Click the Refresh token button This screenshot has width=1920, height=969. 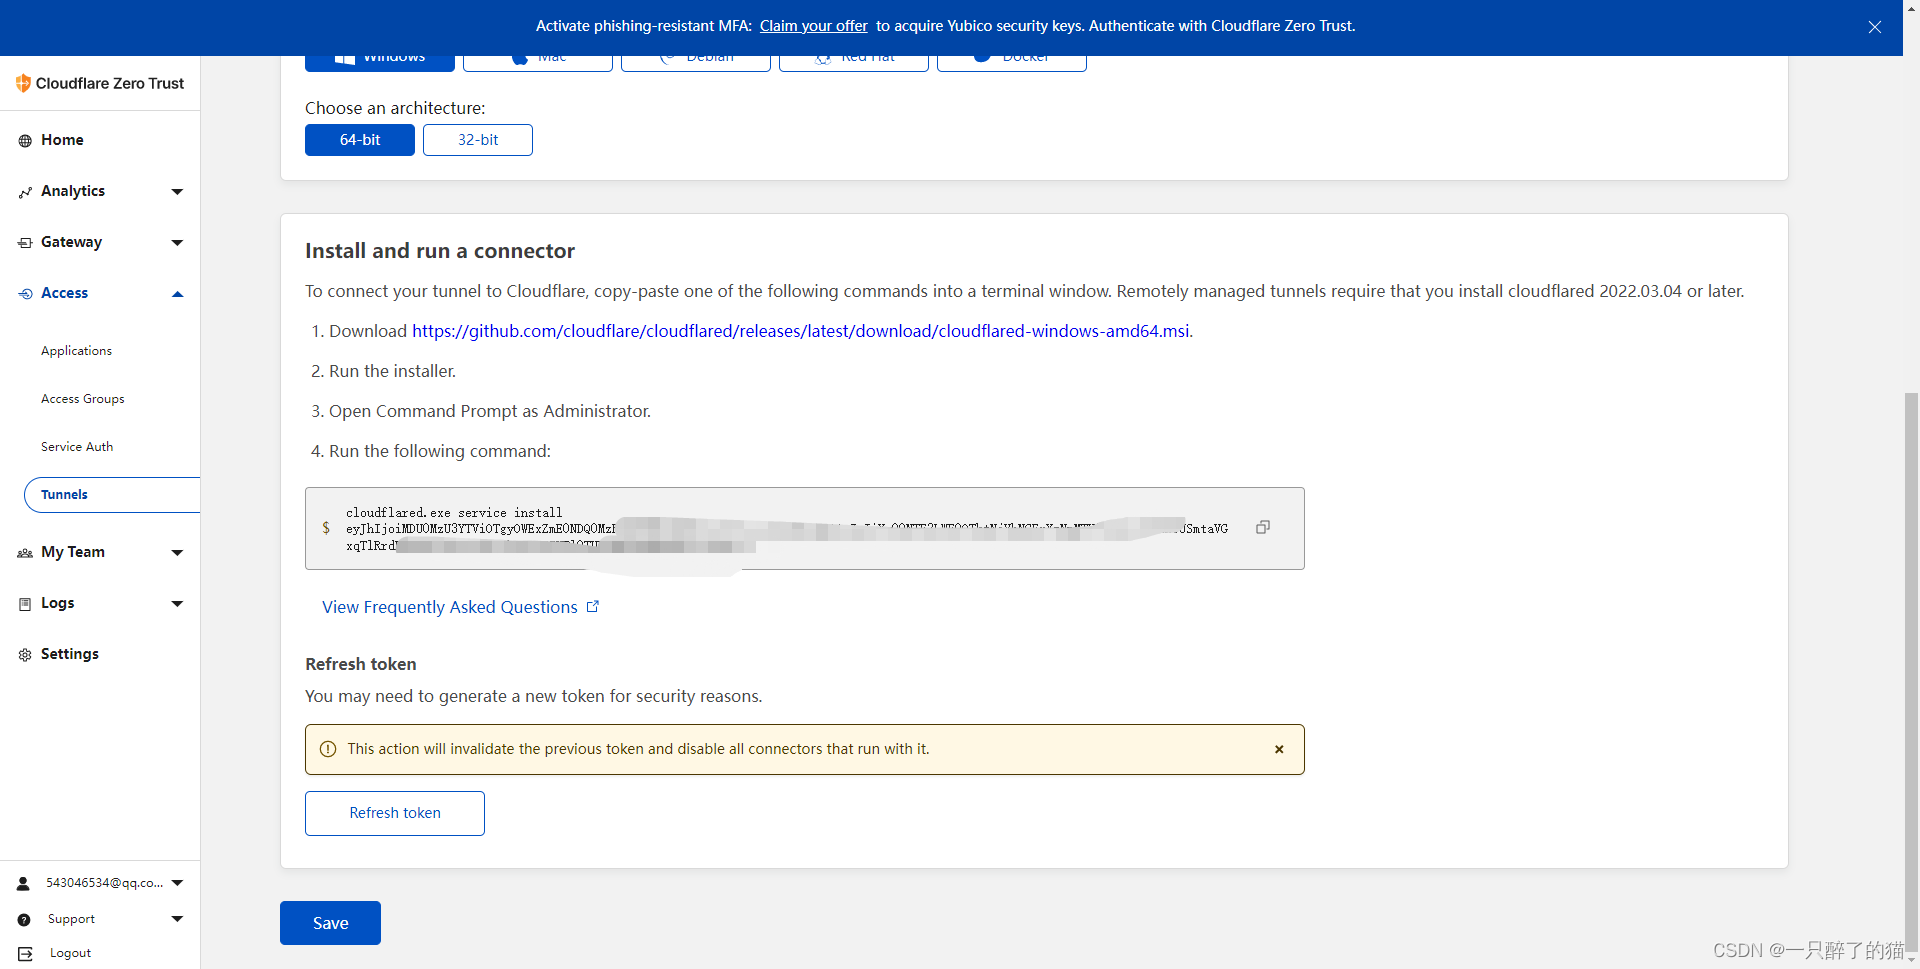pos(395,813)
